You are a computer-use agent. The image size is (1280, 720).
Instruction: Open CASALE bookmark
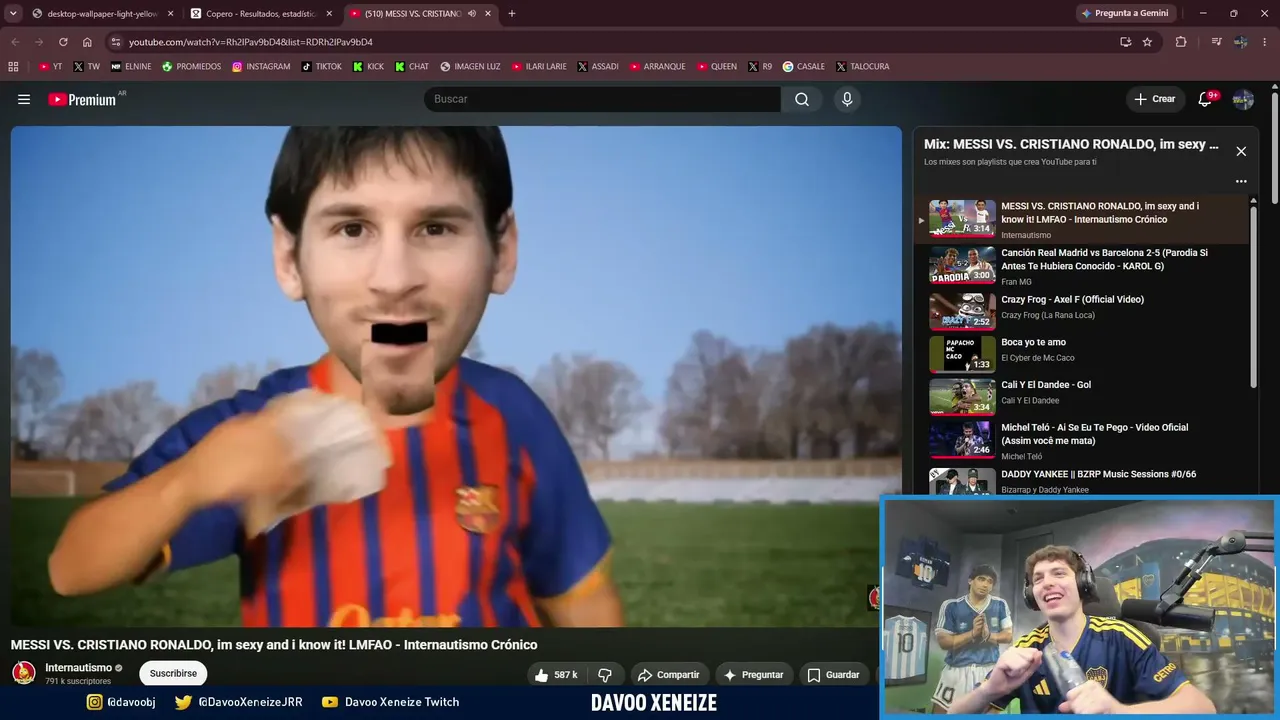coord(804,67)
